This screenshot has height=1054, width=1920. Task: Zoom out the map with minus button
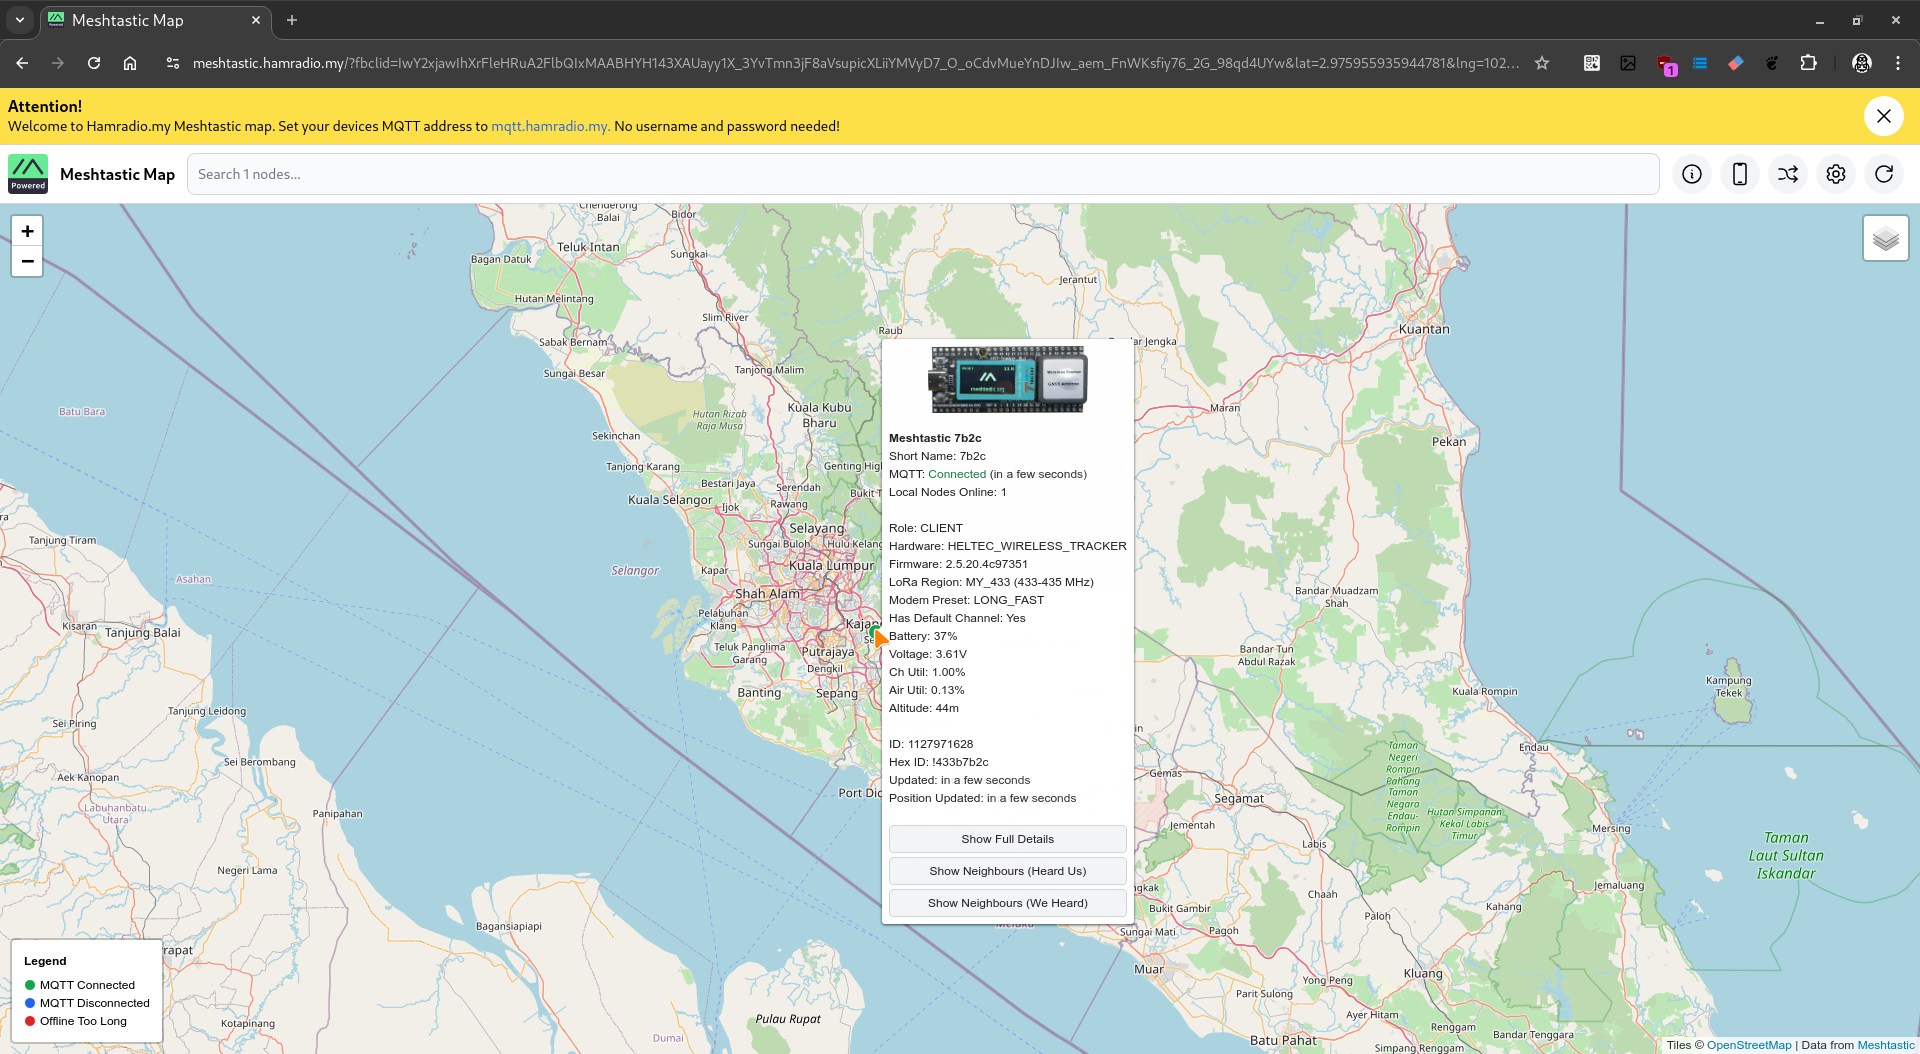coord(27,261)
